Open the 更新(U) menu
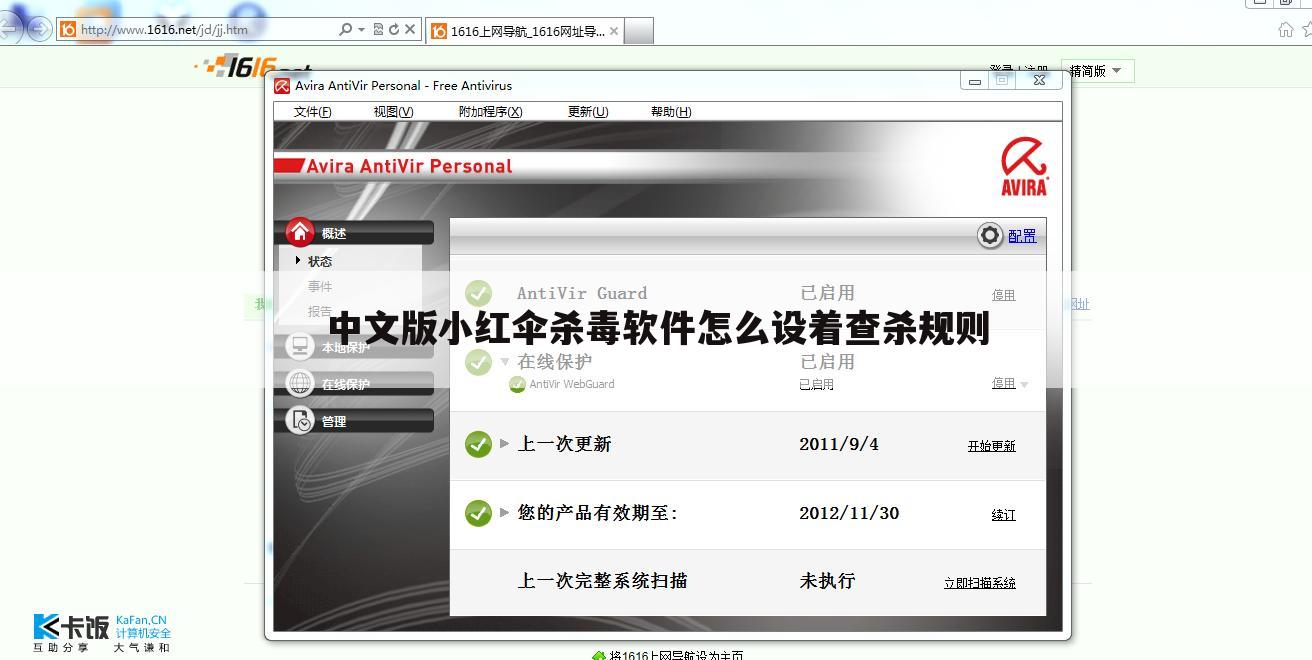This screenshot has height=660, width=1312. click(587, 112)
